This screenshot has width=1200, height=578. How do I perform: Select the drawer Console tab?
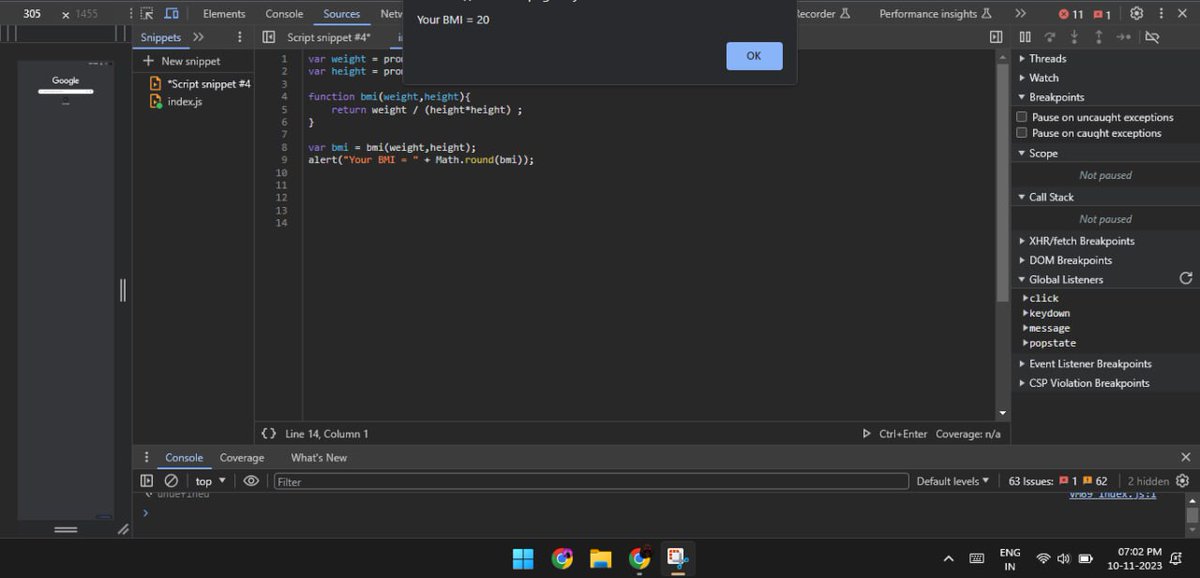click(x=184, y=458)
